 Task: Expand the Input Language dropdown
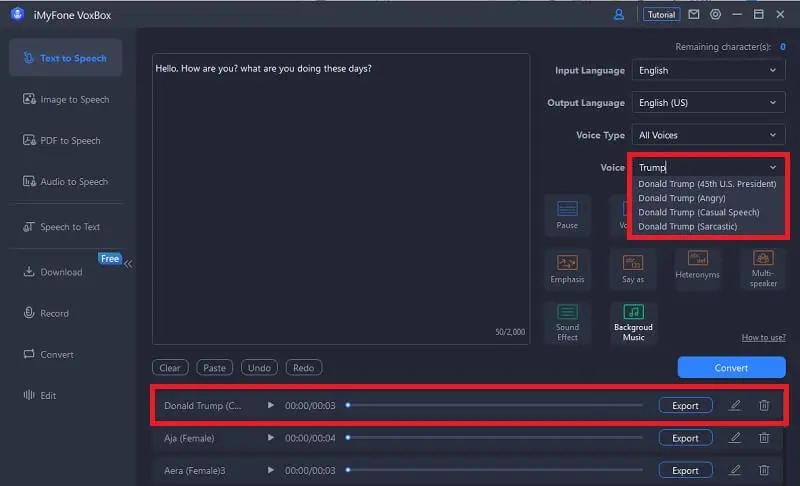click(x=708, y=70)
